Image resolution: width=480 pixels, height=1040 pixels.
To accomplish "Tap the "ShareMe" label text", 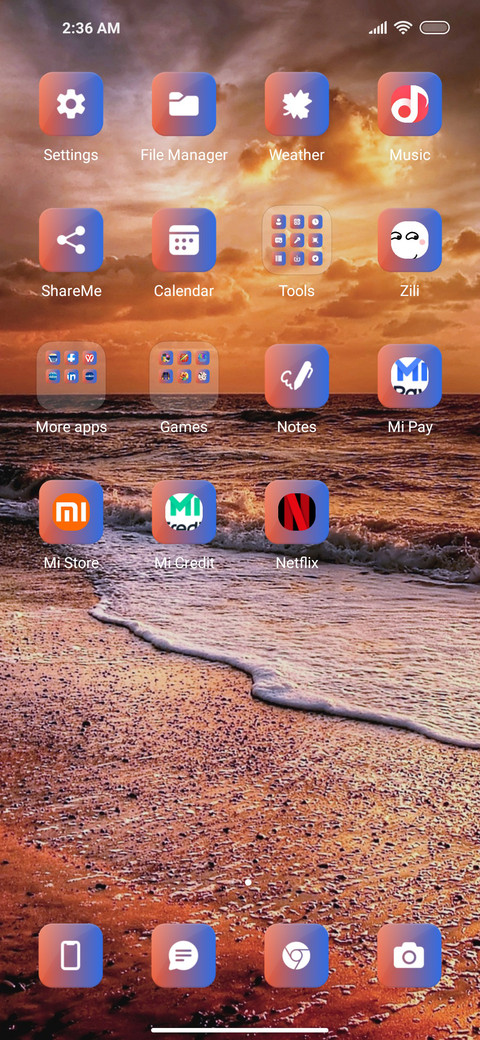I will click(71, 291).
